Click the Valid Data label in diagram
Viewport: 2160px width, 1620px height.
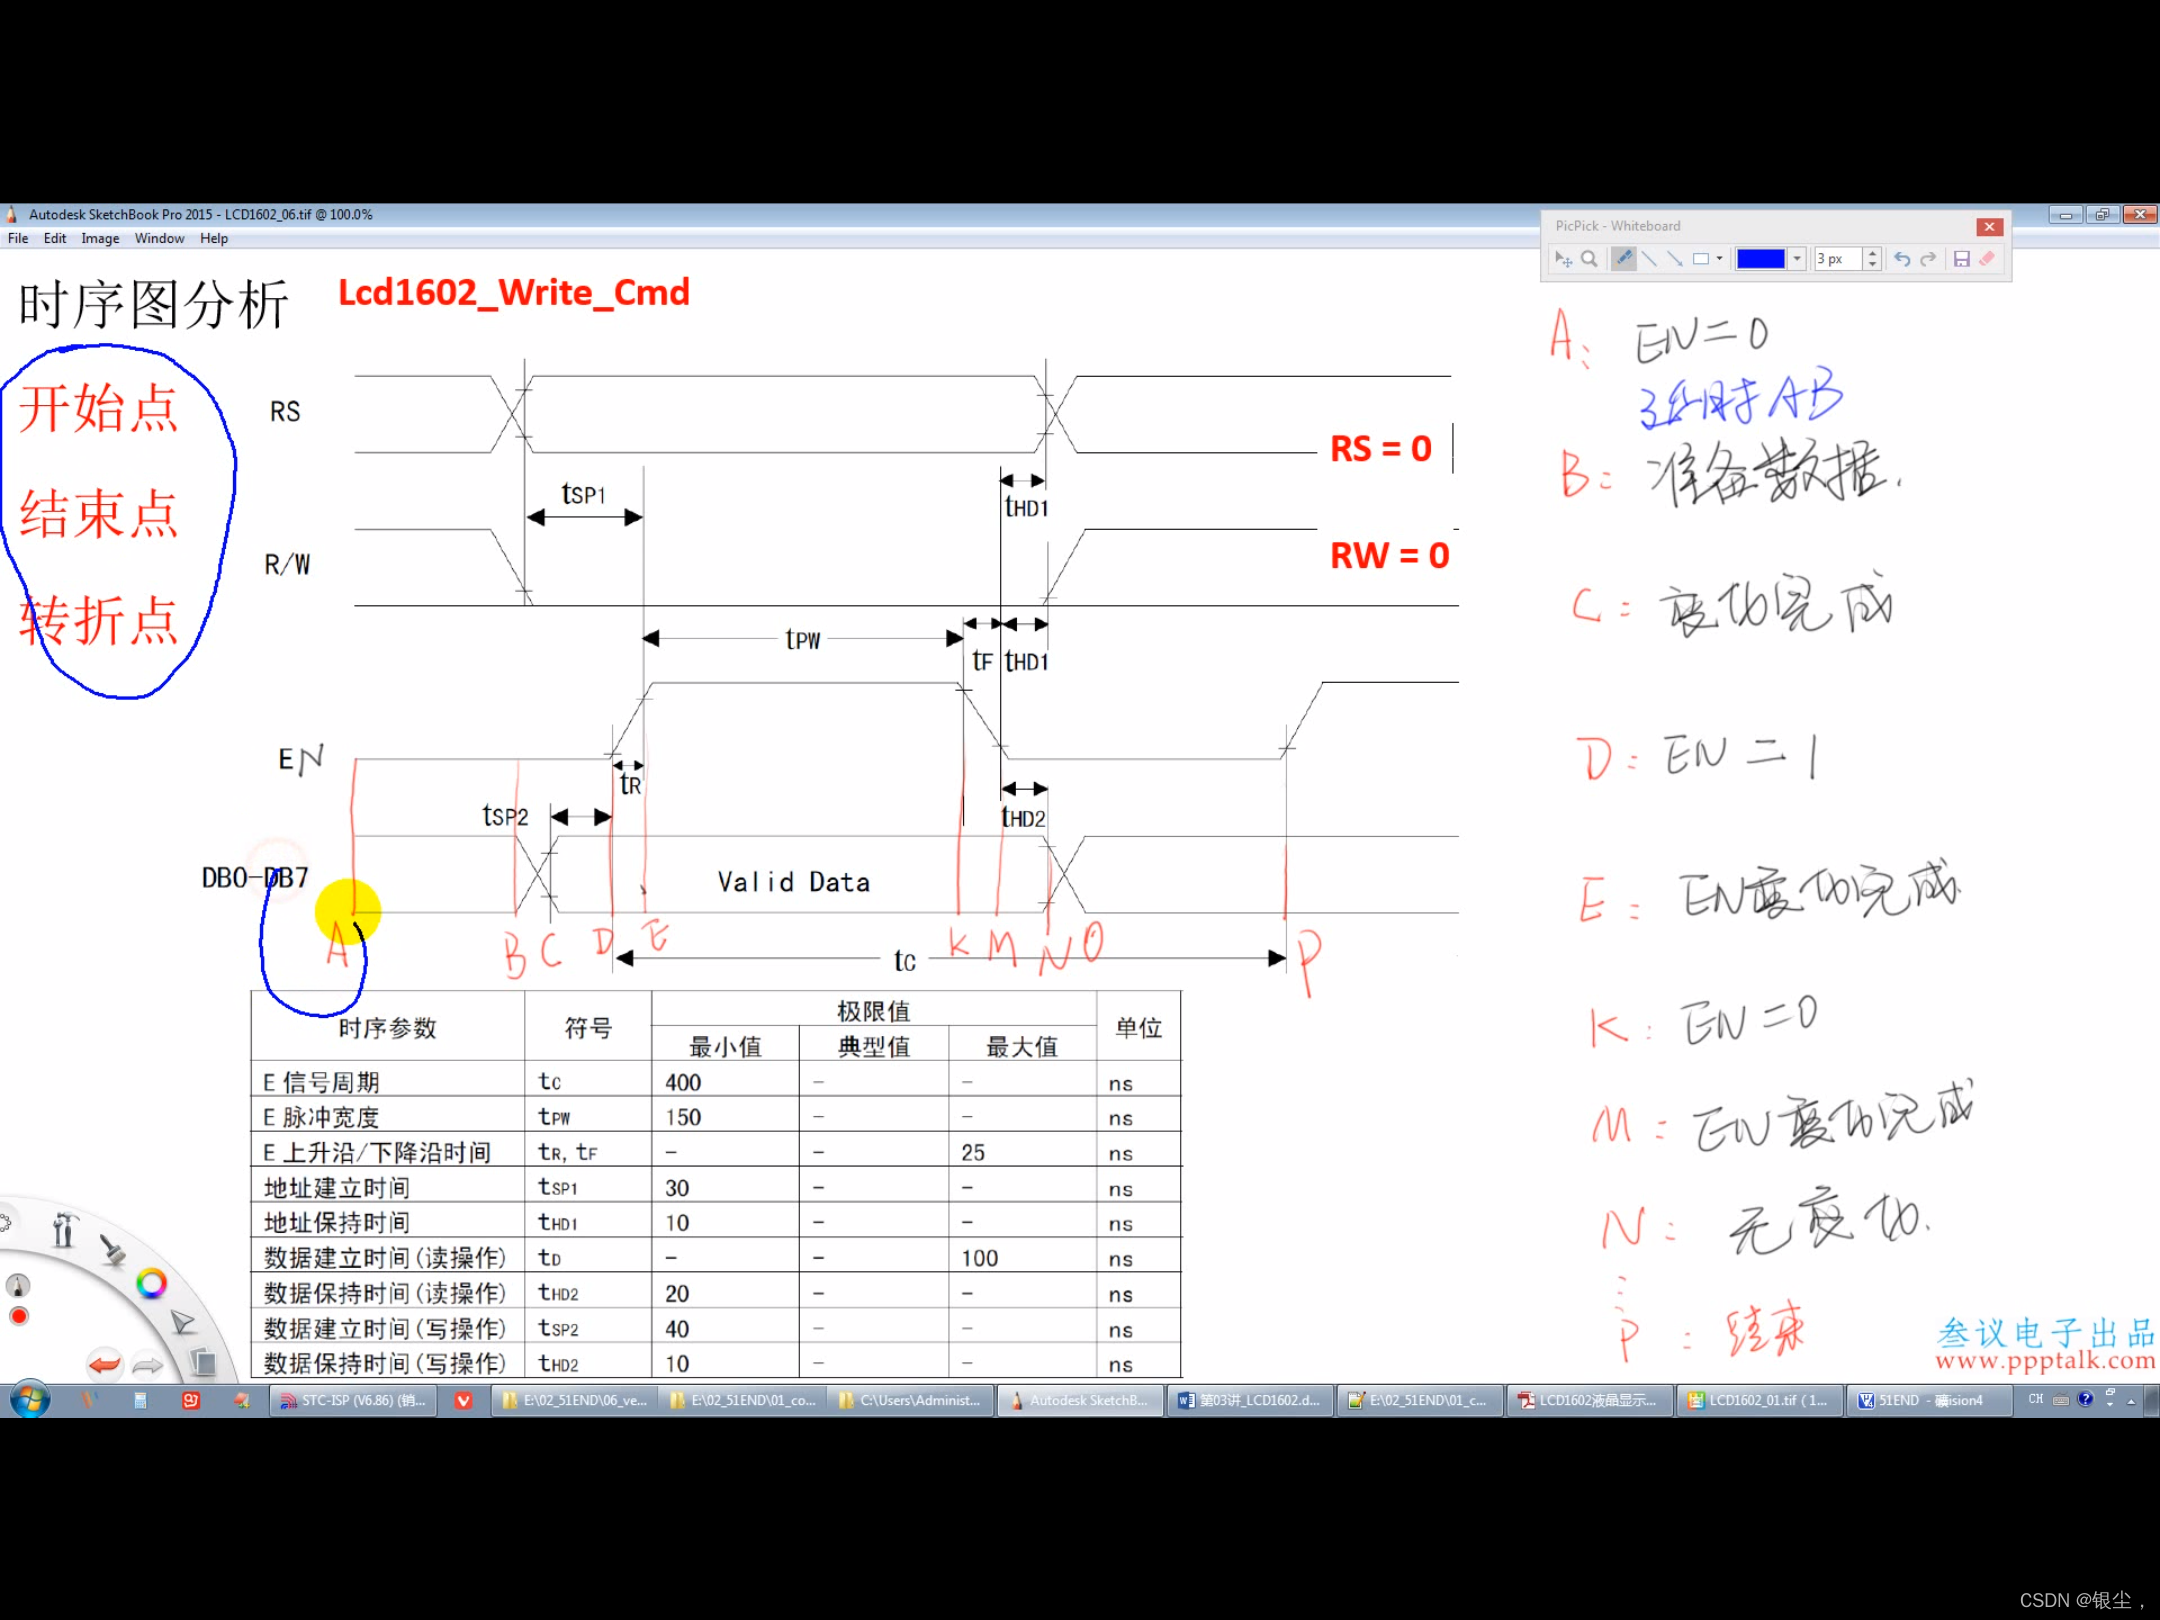pos(794,882)
